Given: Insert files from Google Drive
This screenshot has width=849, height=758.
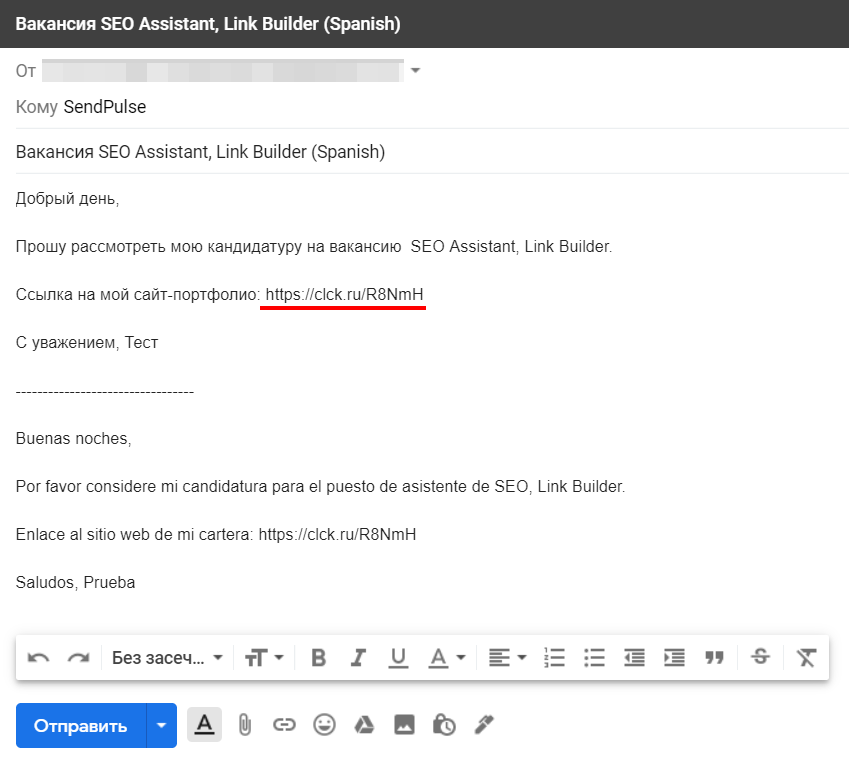Looking at the screenshot, I should tap(364, 724).
